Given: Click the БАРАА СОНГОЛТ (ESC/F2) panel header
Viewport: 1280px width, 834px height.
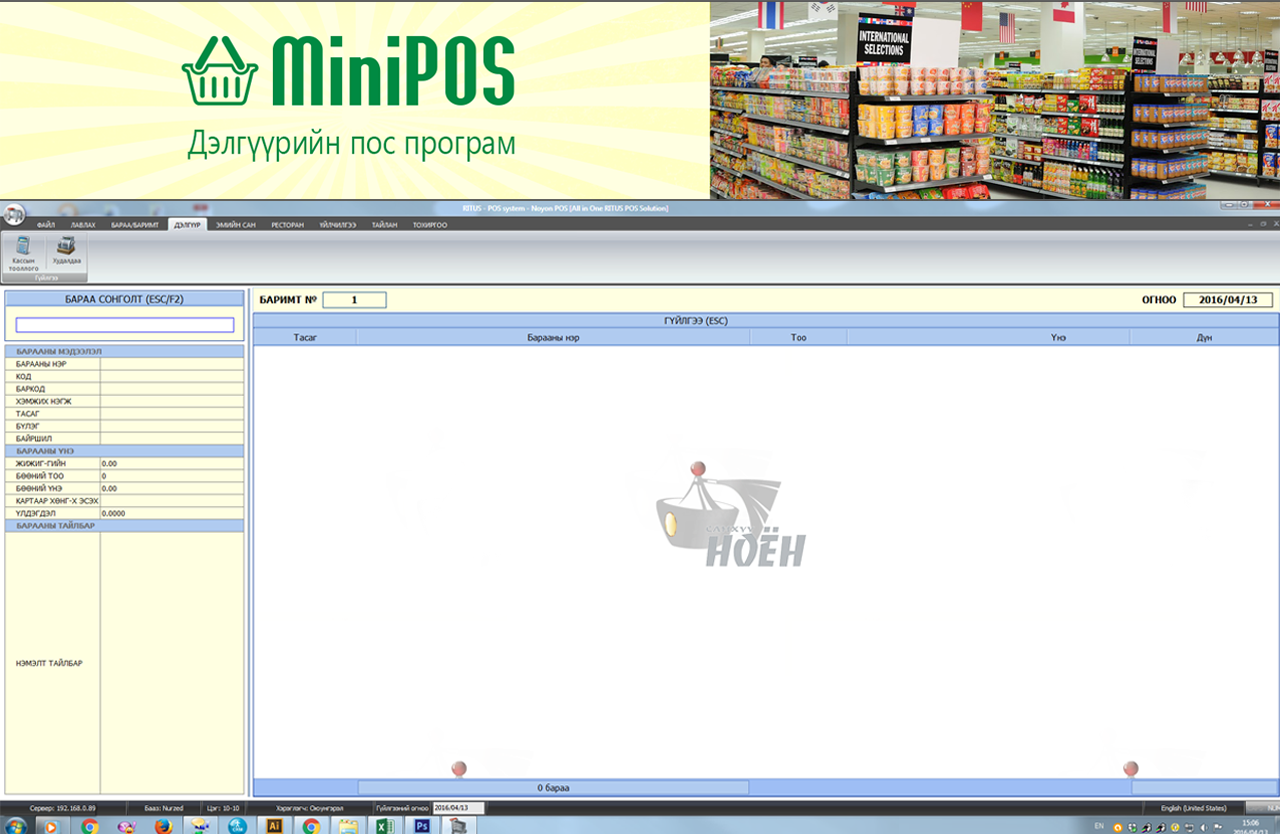Looking at the screenshot, I should [125, 298].
